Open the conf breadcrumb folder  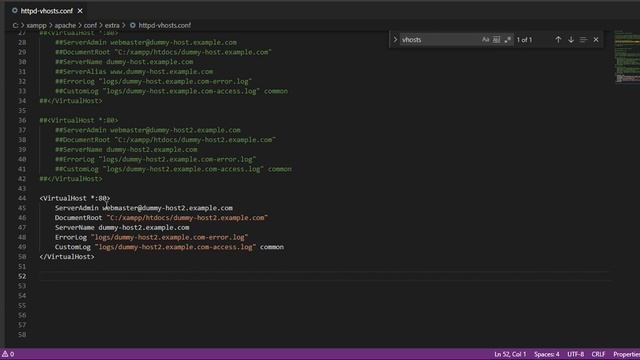[90, 25]
